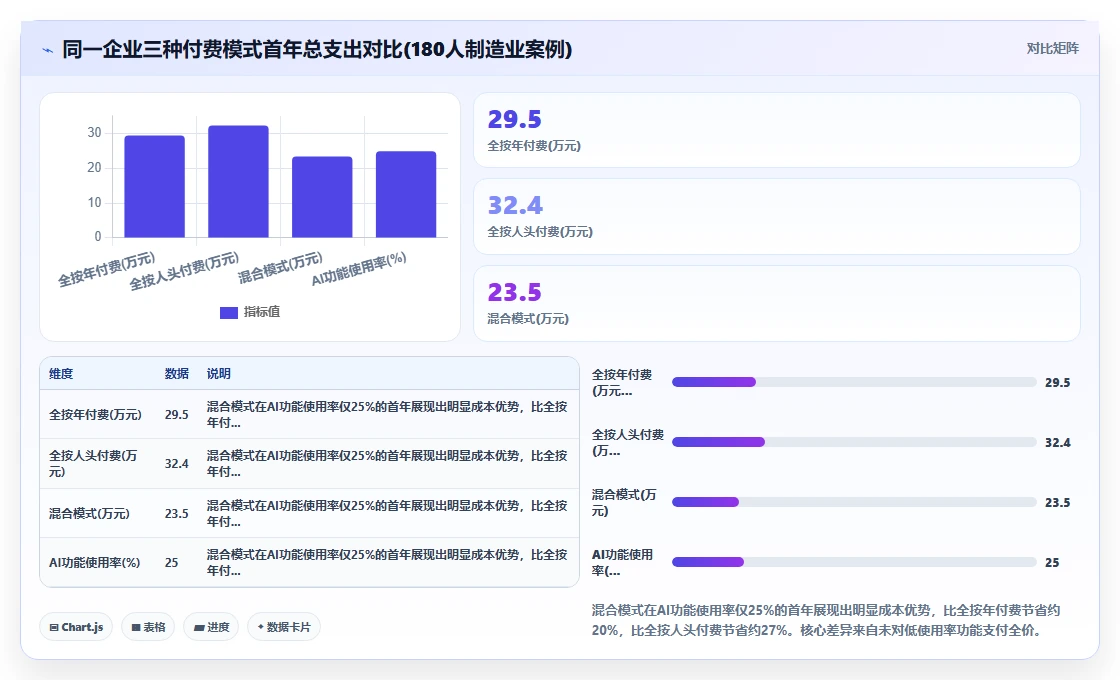
Task: Click the 指标值 legend text
Action: [x=262, y=312]
